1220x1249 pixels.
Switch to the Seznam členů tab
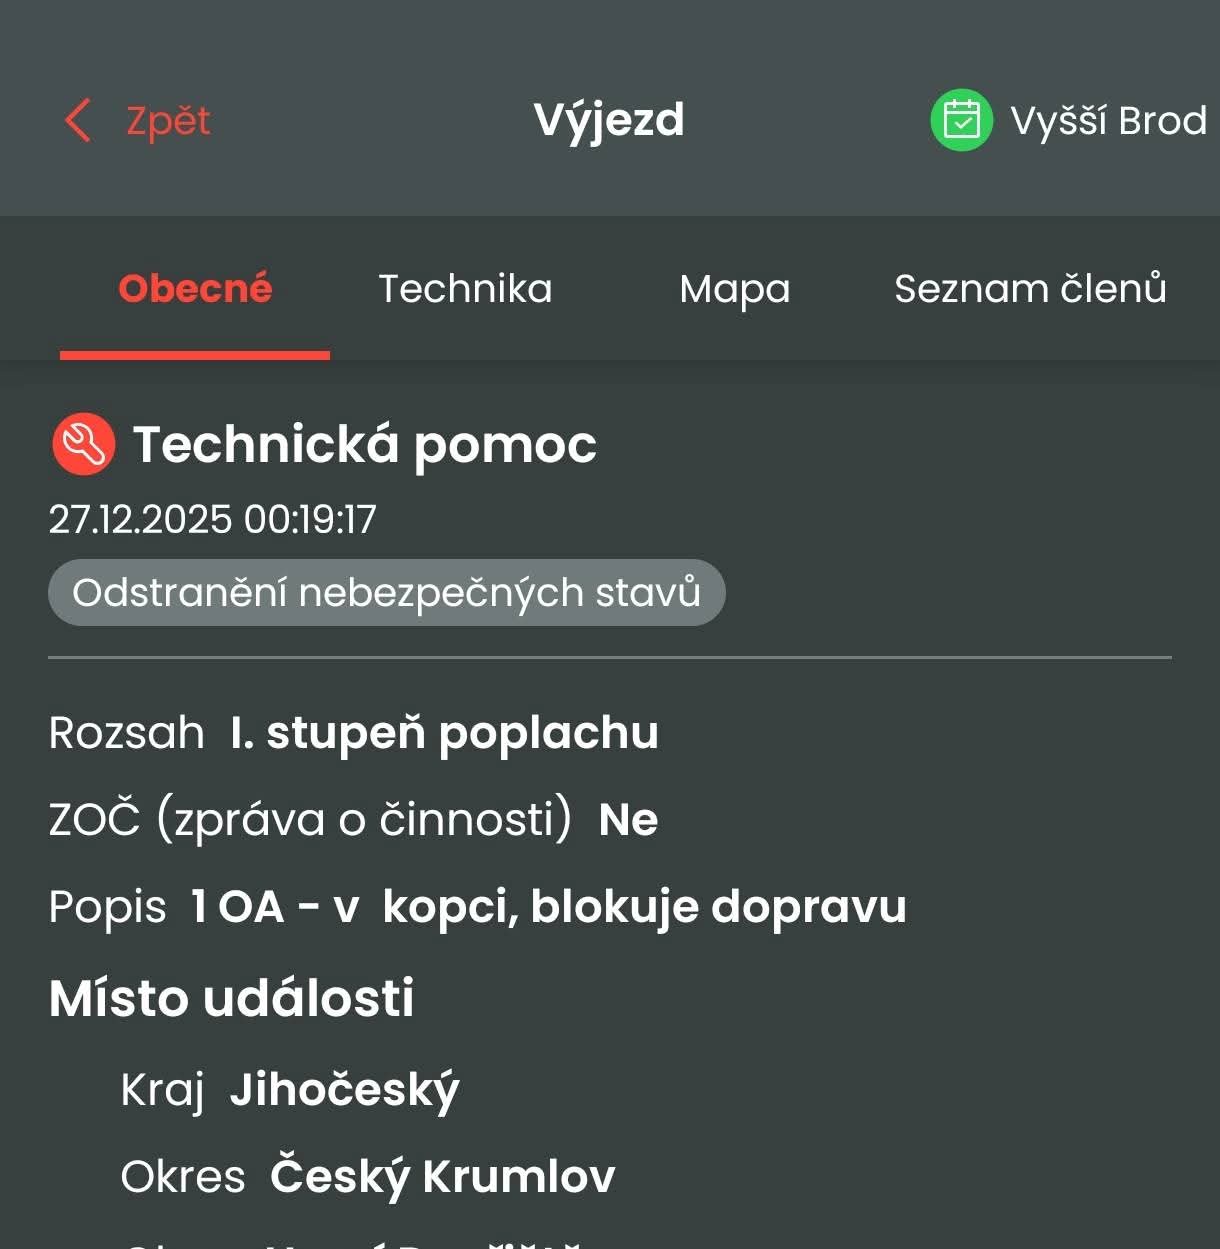1030,289
